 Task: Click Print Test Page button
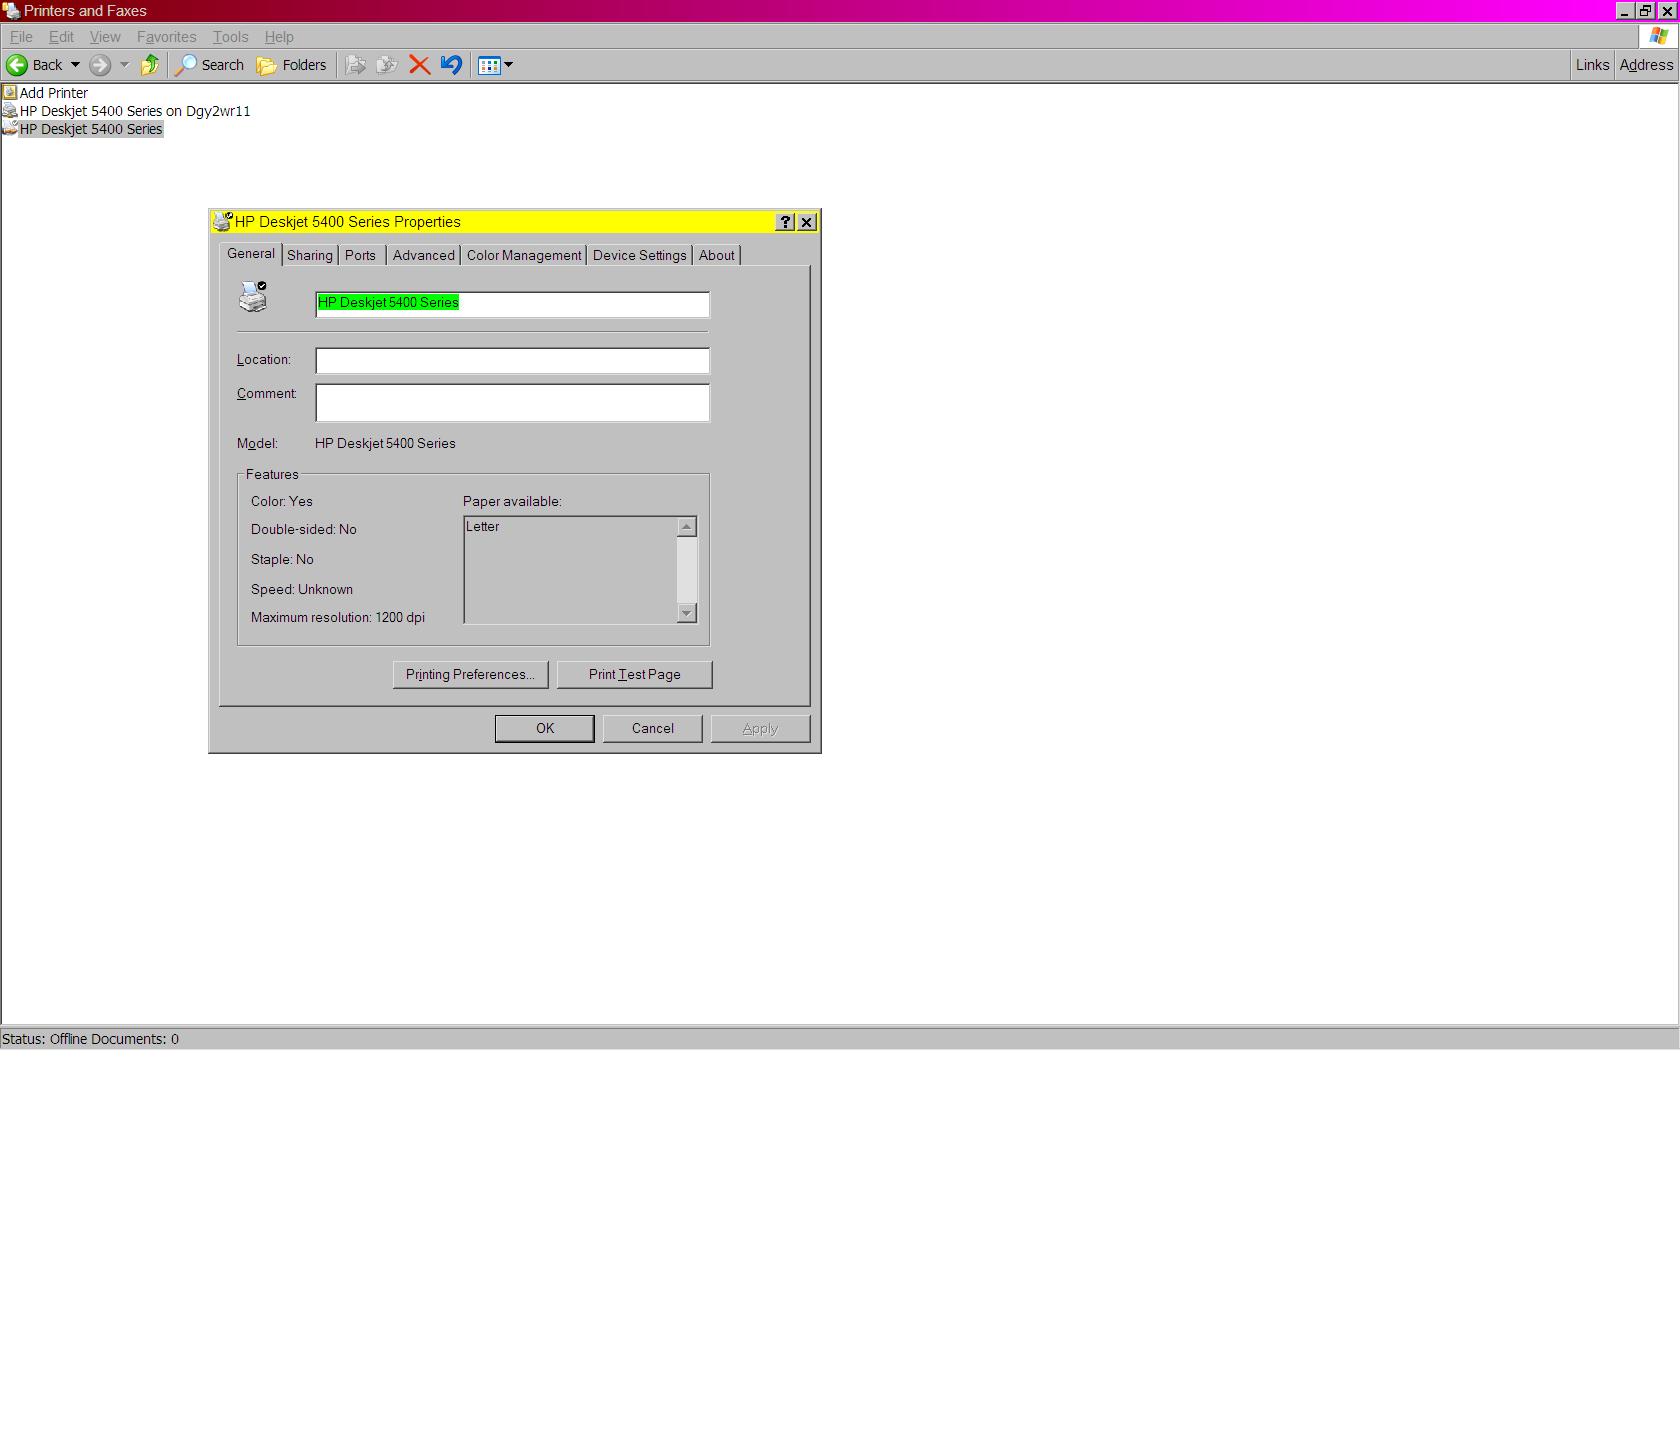coord(635,675)
